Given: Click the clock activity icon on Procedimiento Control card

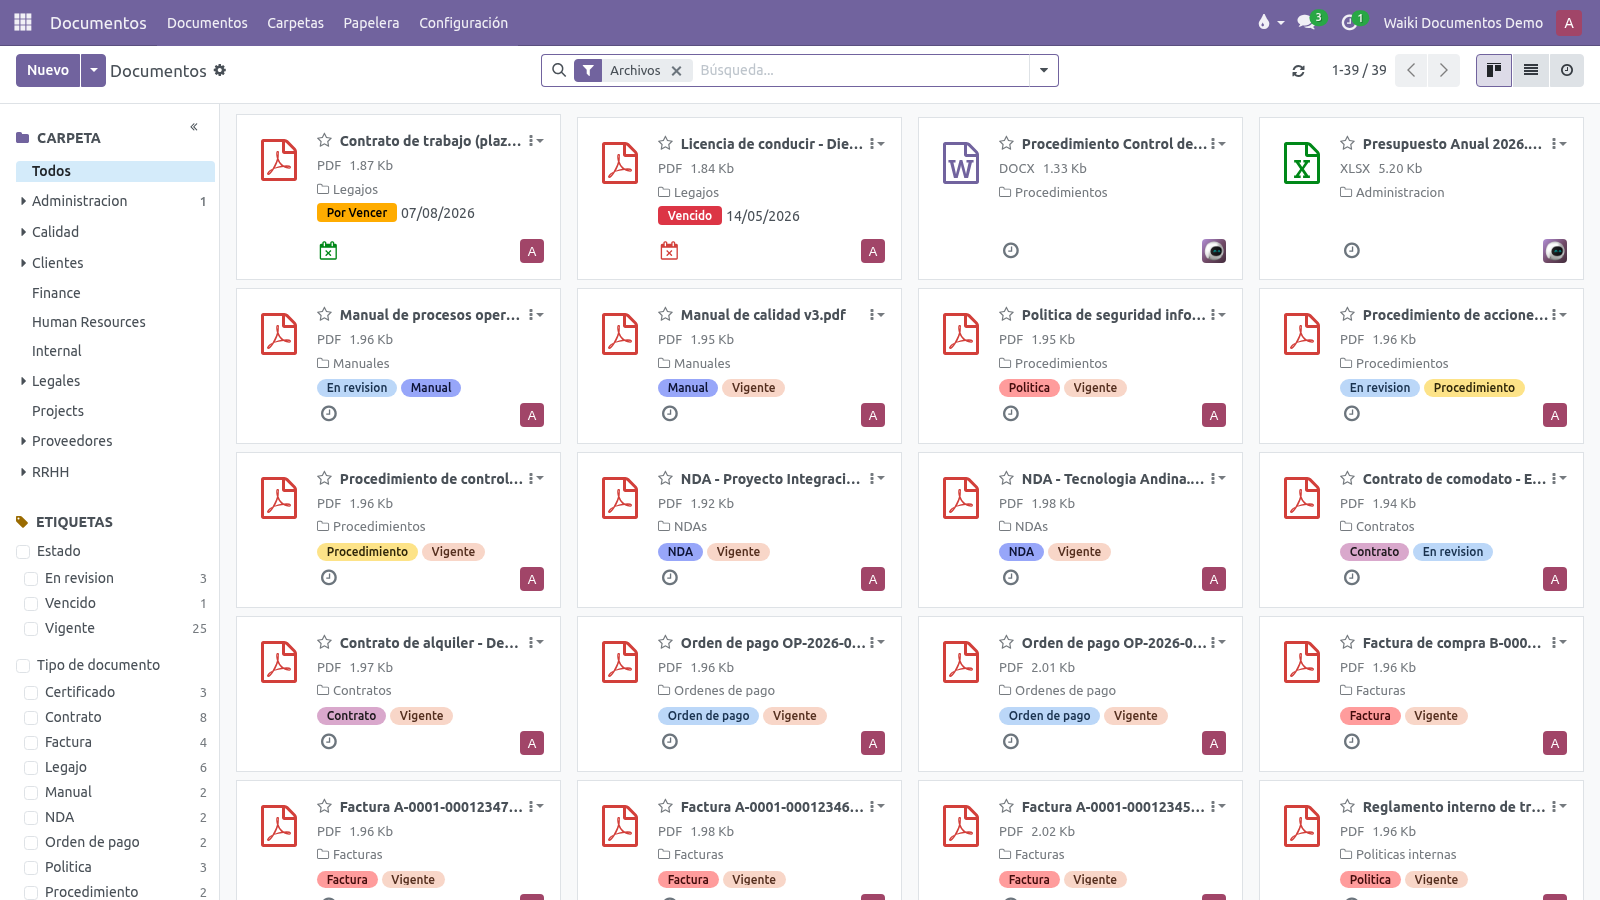Looking at the screenshot, I should tap(1011, 251).
